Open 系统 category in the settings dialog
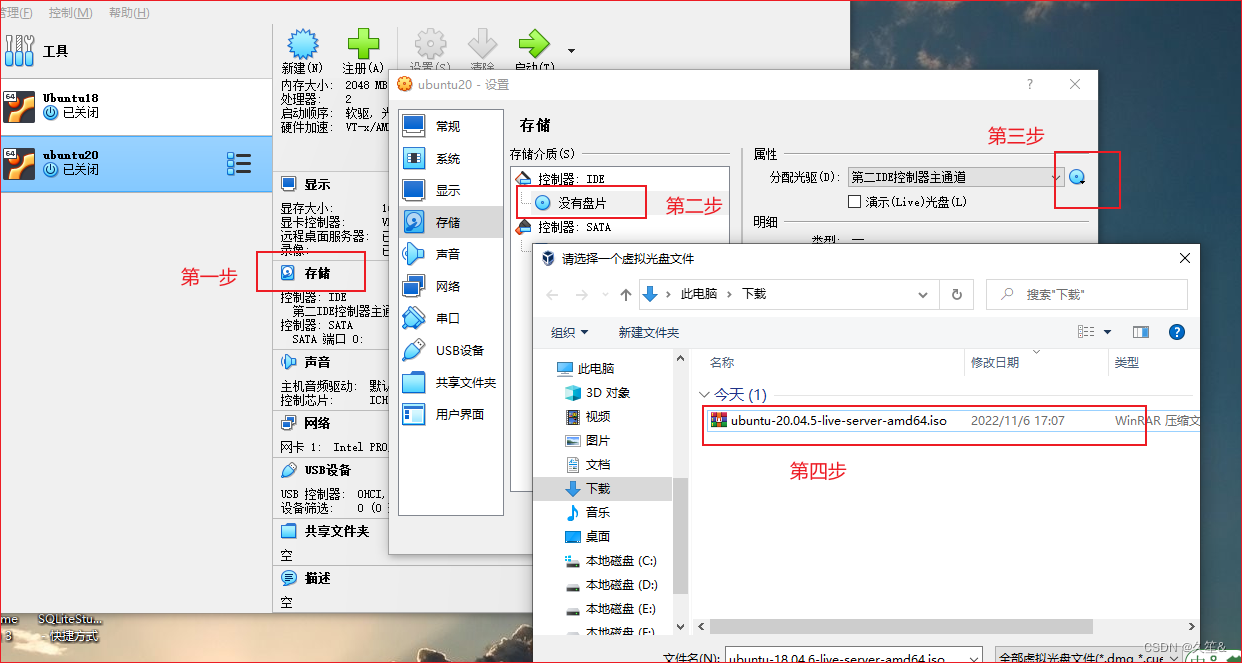 [x=450, y=158]
